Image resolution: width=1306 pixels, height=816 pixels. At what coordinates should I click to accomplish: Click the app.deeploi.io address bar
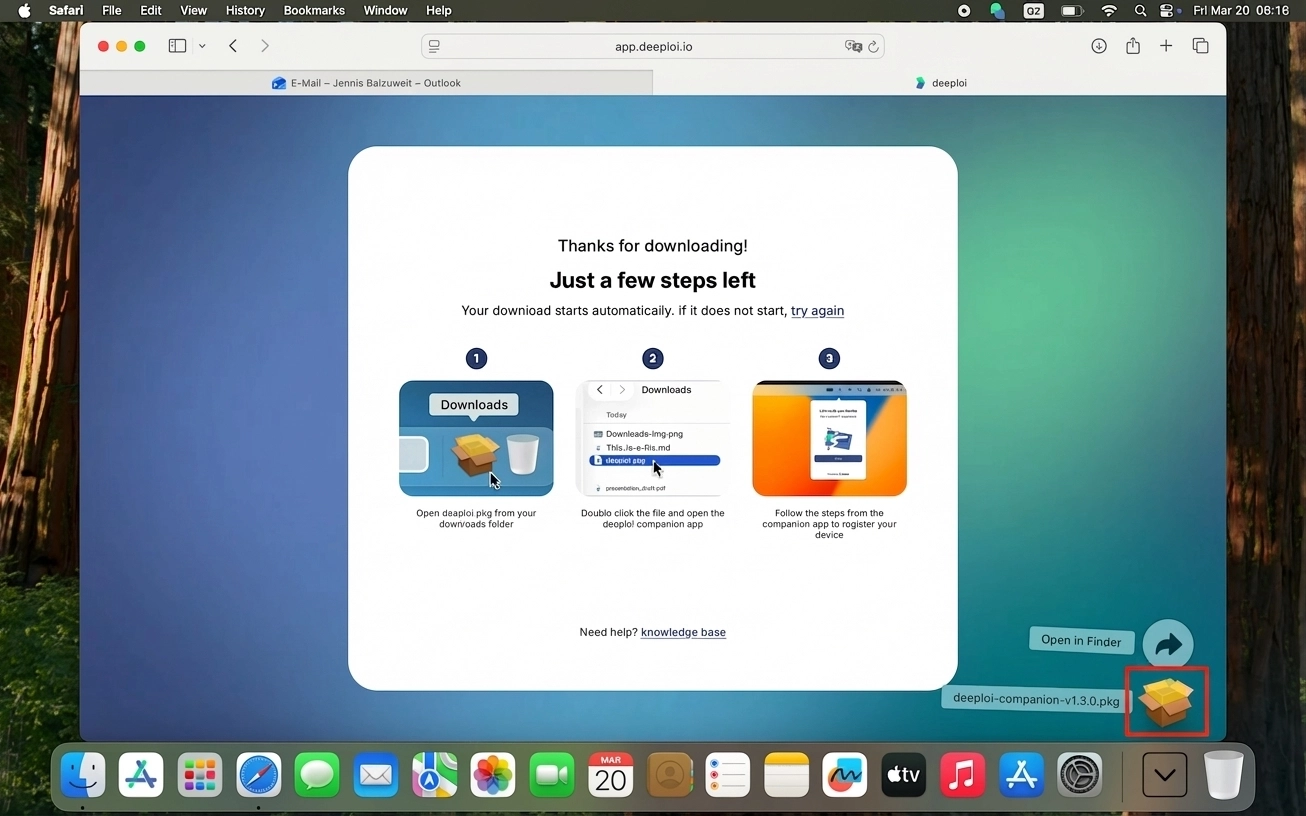tap(653, 46)
